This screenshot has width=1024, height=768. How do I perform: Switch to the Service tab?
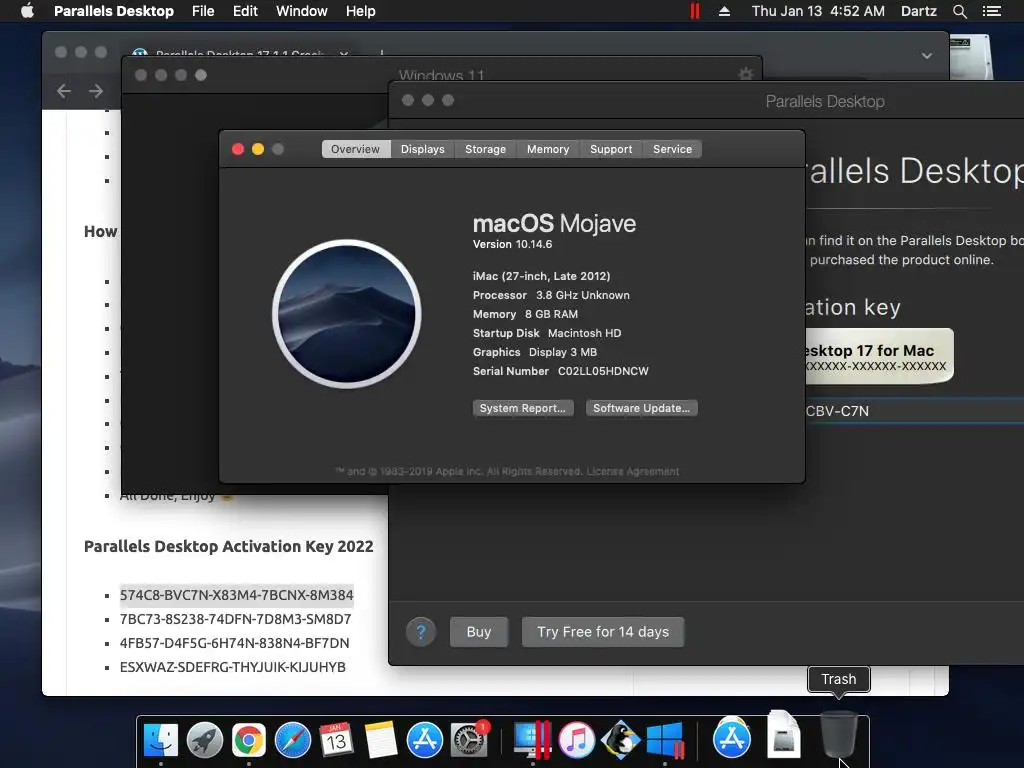[673, 149]
